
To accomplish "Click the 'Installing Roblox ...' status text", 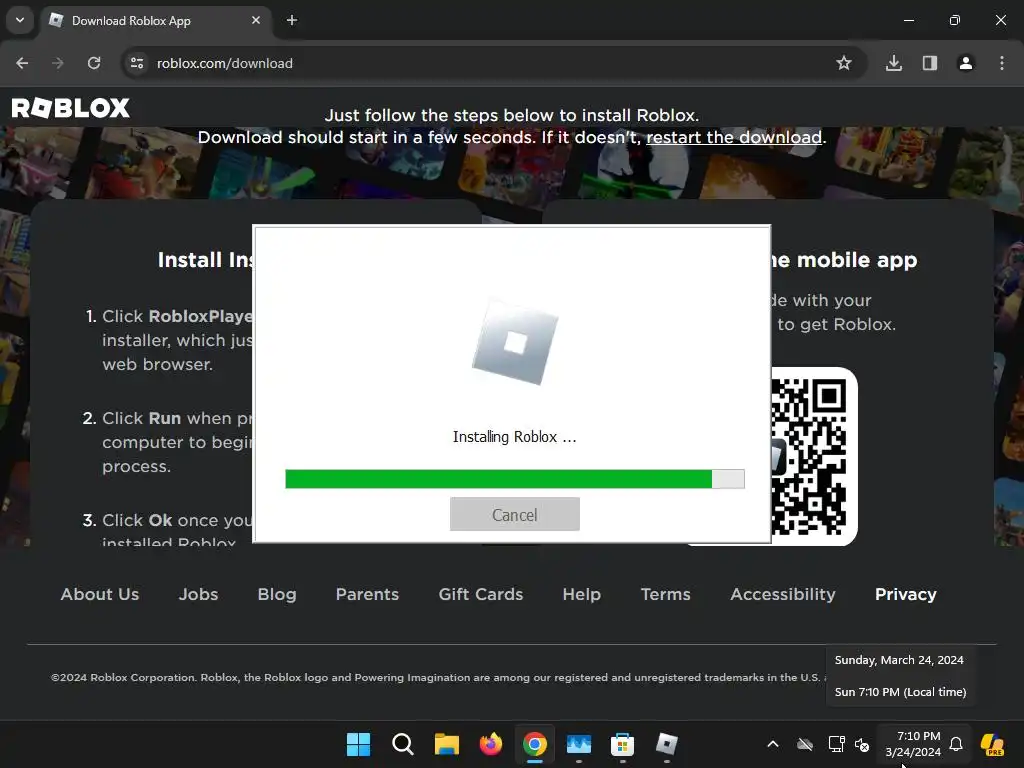I will [515, 437].
